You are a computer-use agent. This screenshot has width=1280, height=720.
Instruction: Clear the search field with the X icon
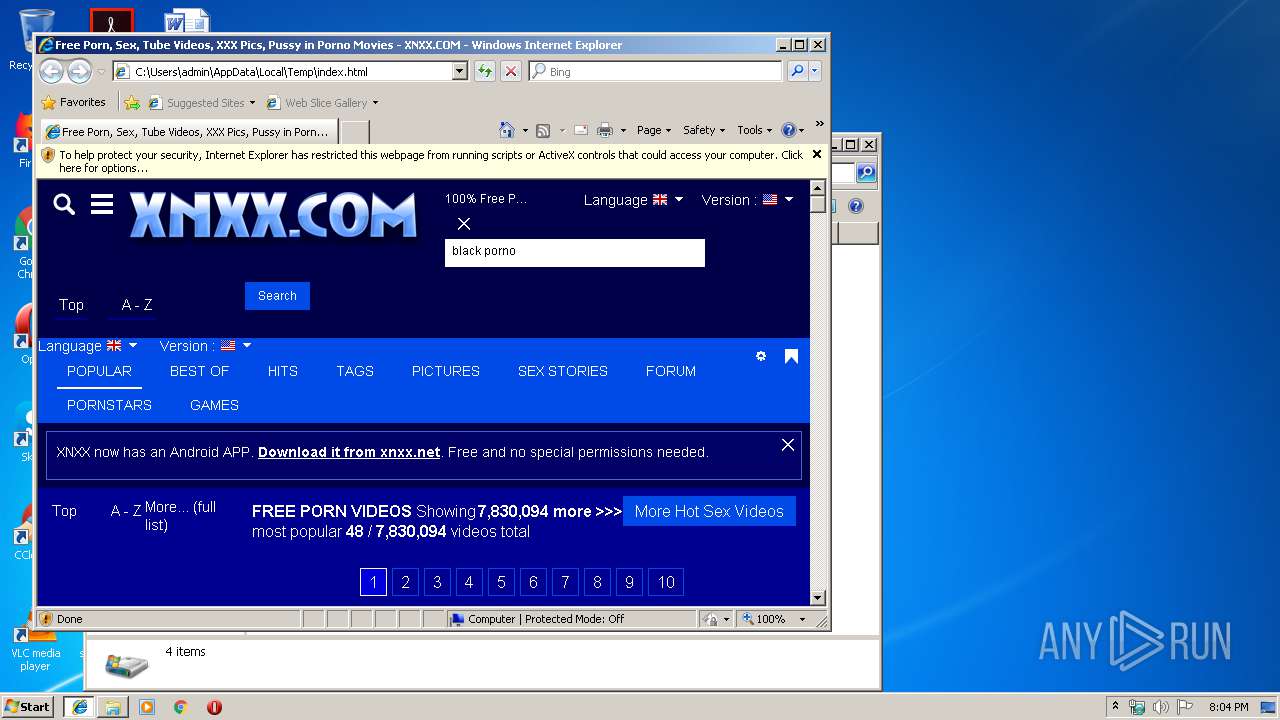[463, 224]
